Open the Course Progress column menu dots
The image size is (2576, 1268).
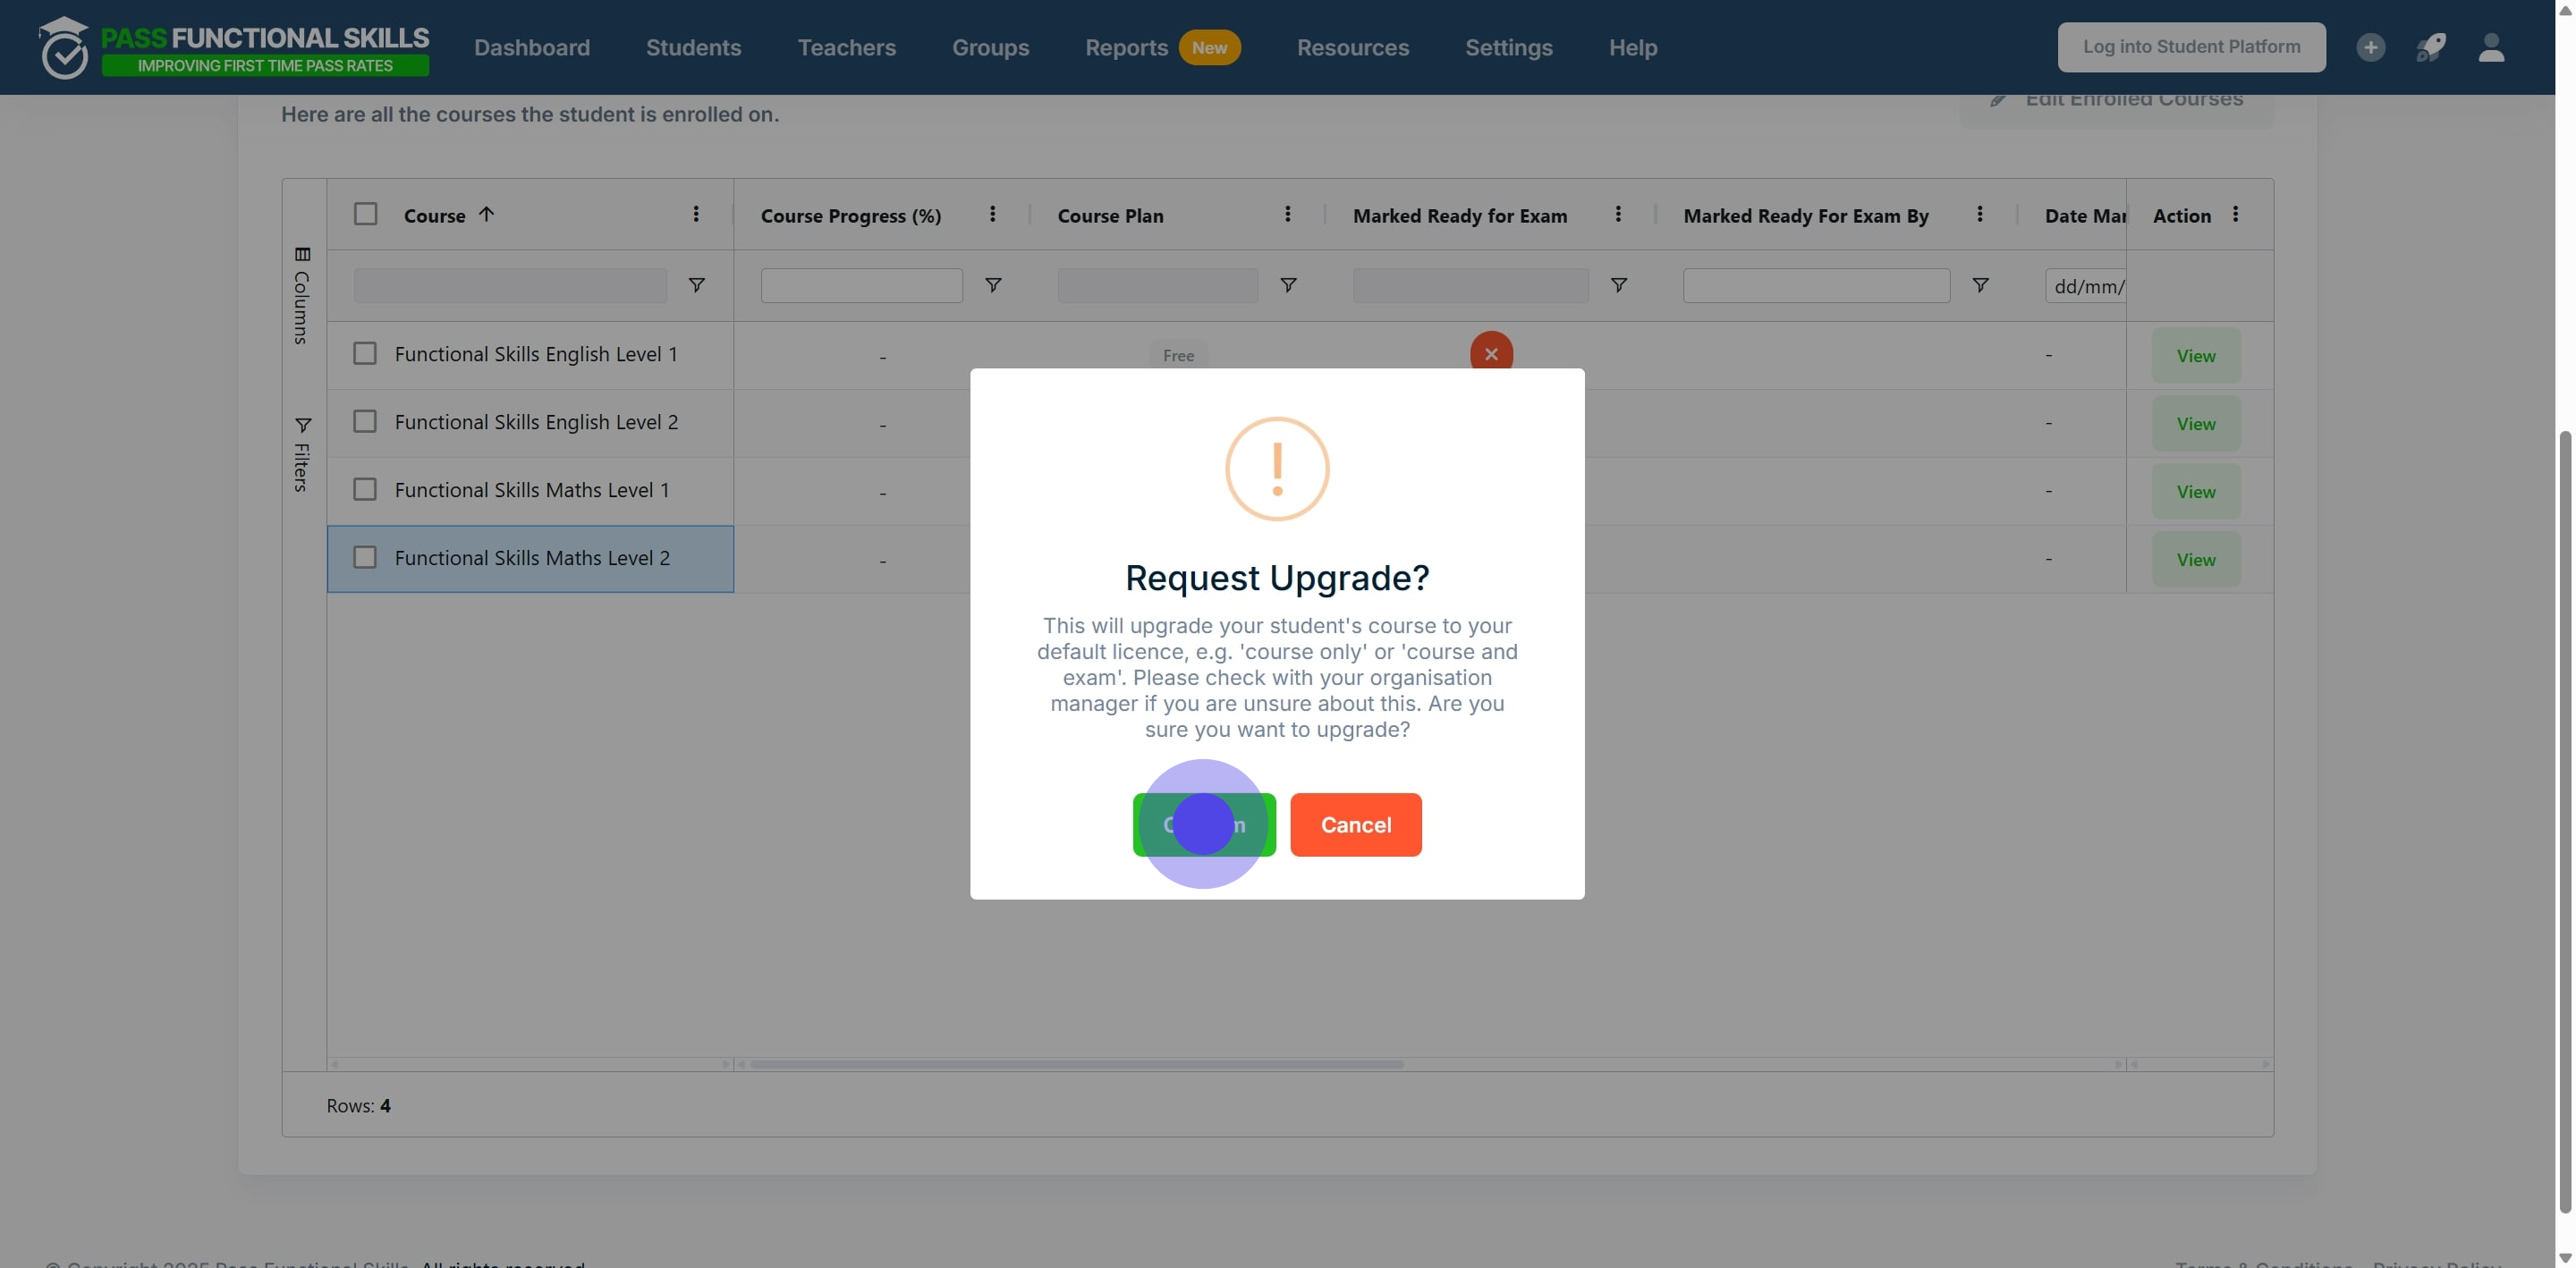pyautogui.click(x=992, y=214)
